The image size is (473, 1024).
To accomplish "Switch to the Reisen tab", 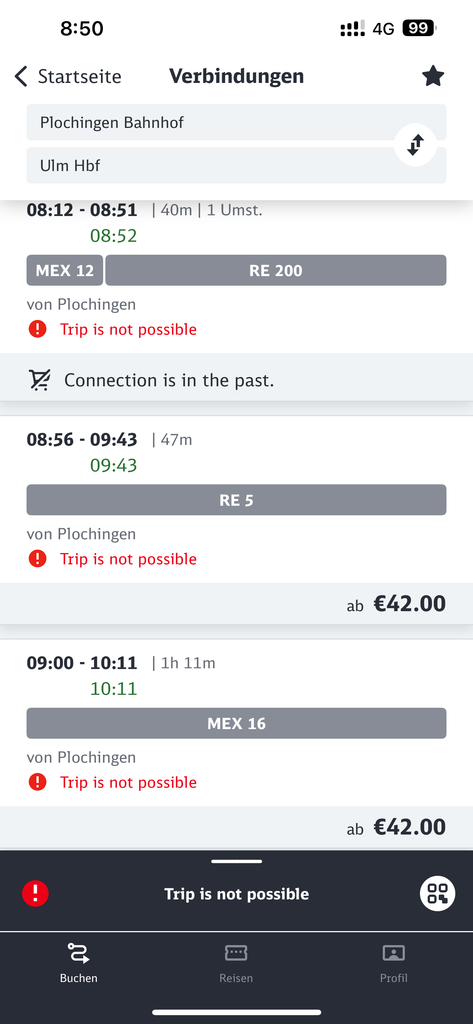I will click(236, 963).
